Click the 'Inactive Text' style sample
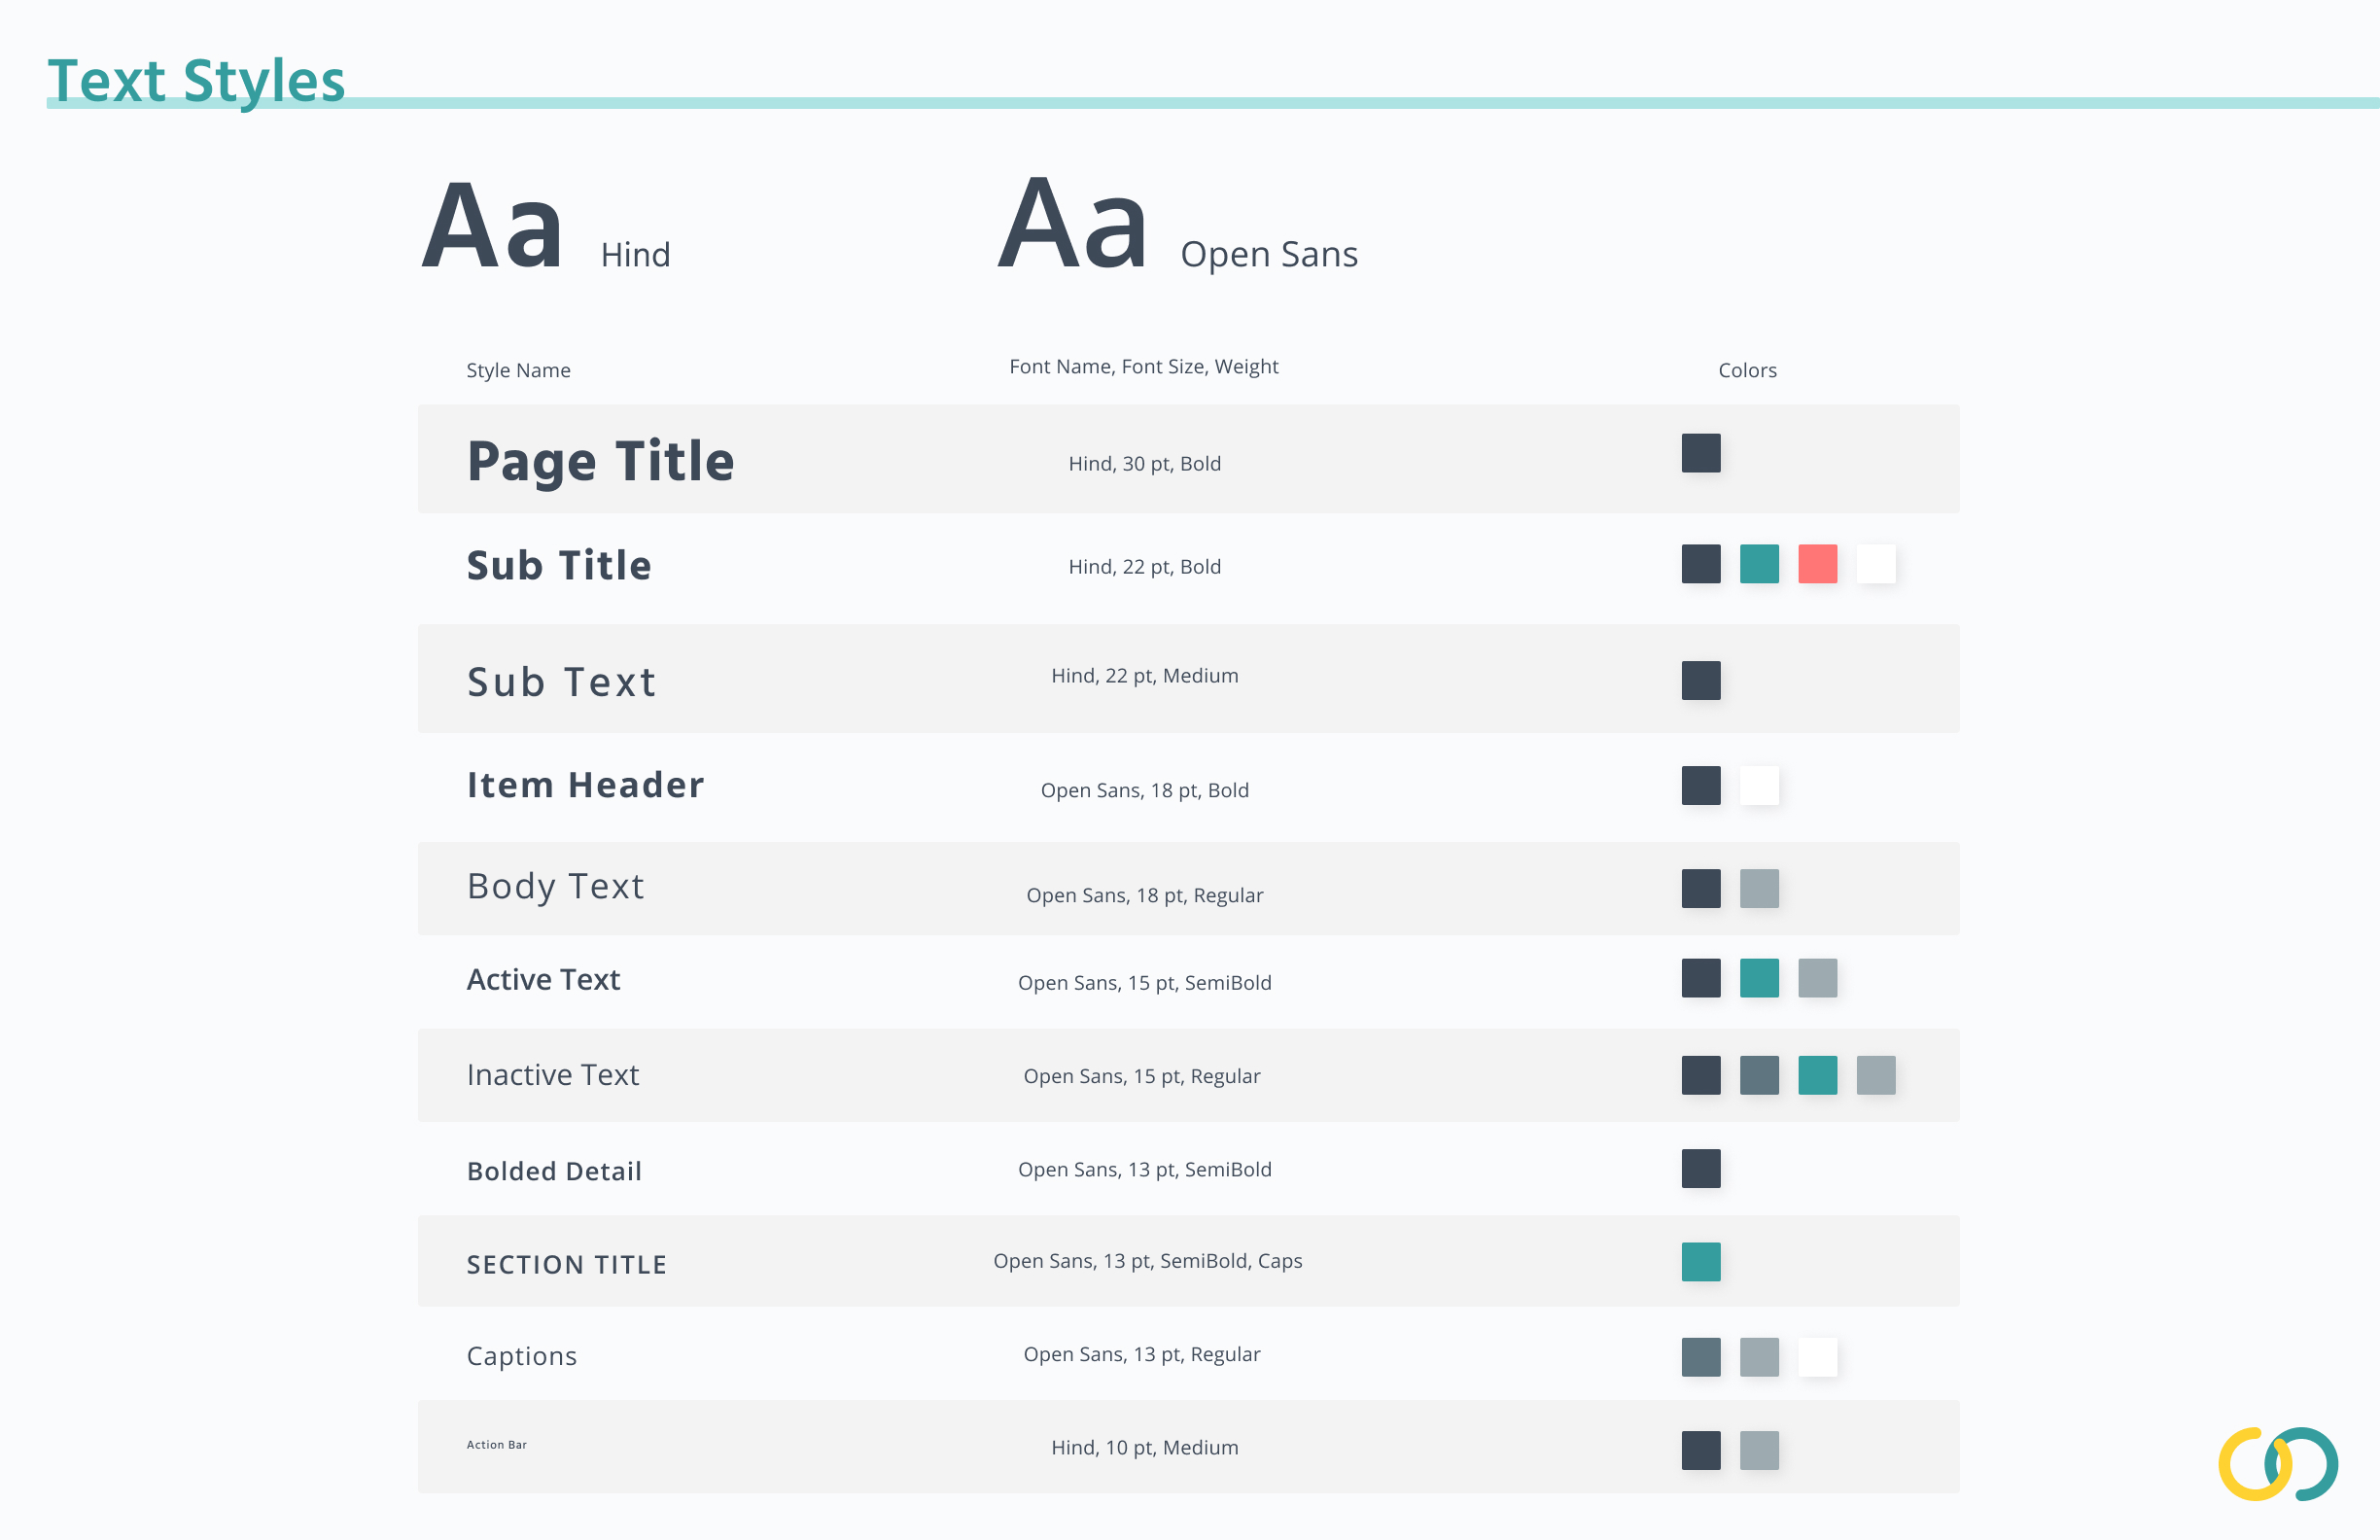This screenshot has width=2380, height=1540. pos(553,1075)
